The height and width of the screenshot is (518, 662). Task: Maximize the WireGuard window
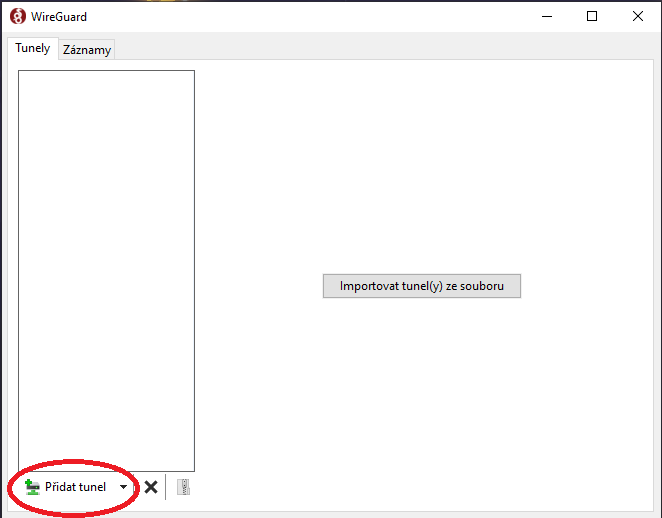[592, 16]
